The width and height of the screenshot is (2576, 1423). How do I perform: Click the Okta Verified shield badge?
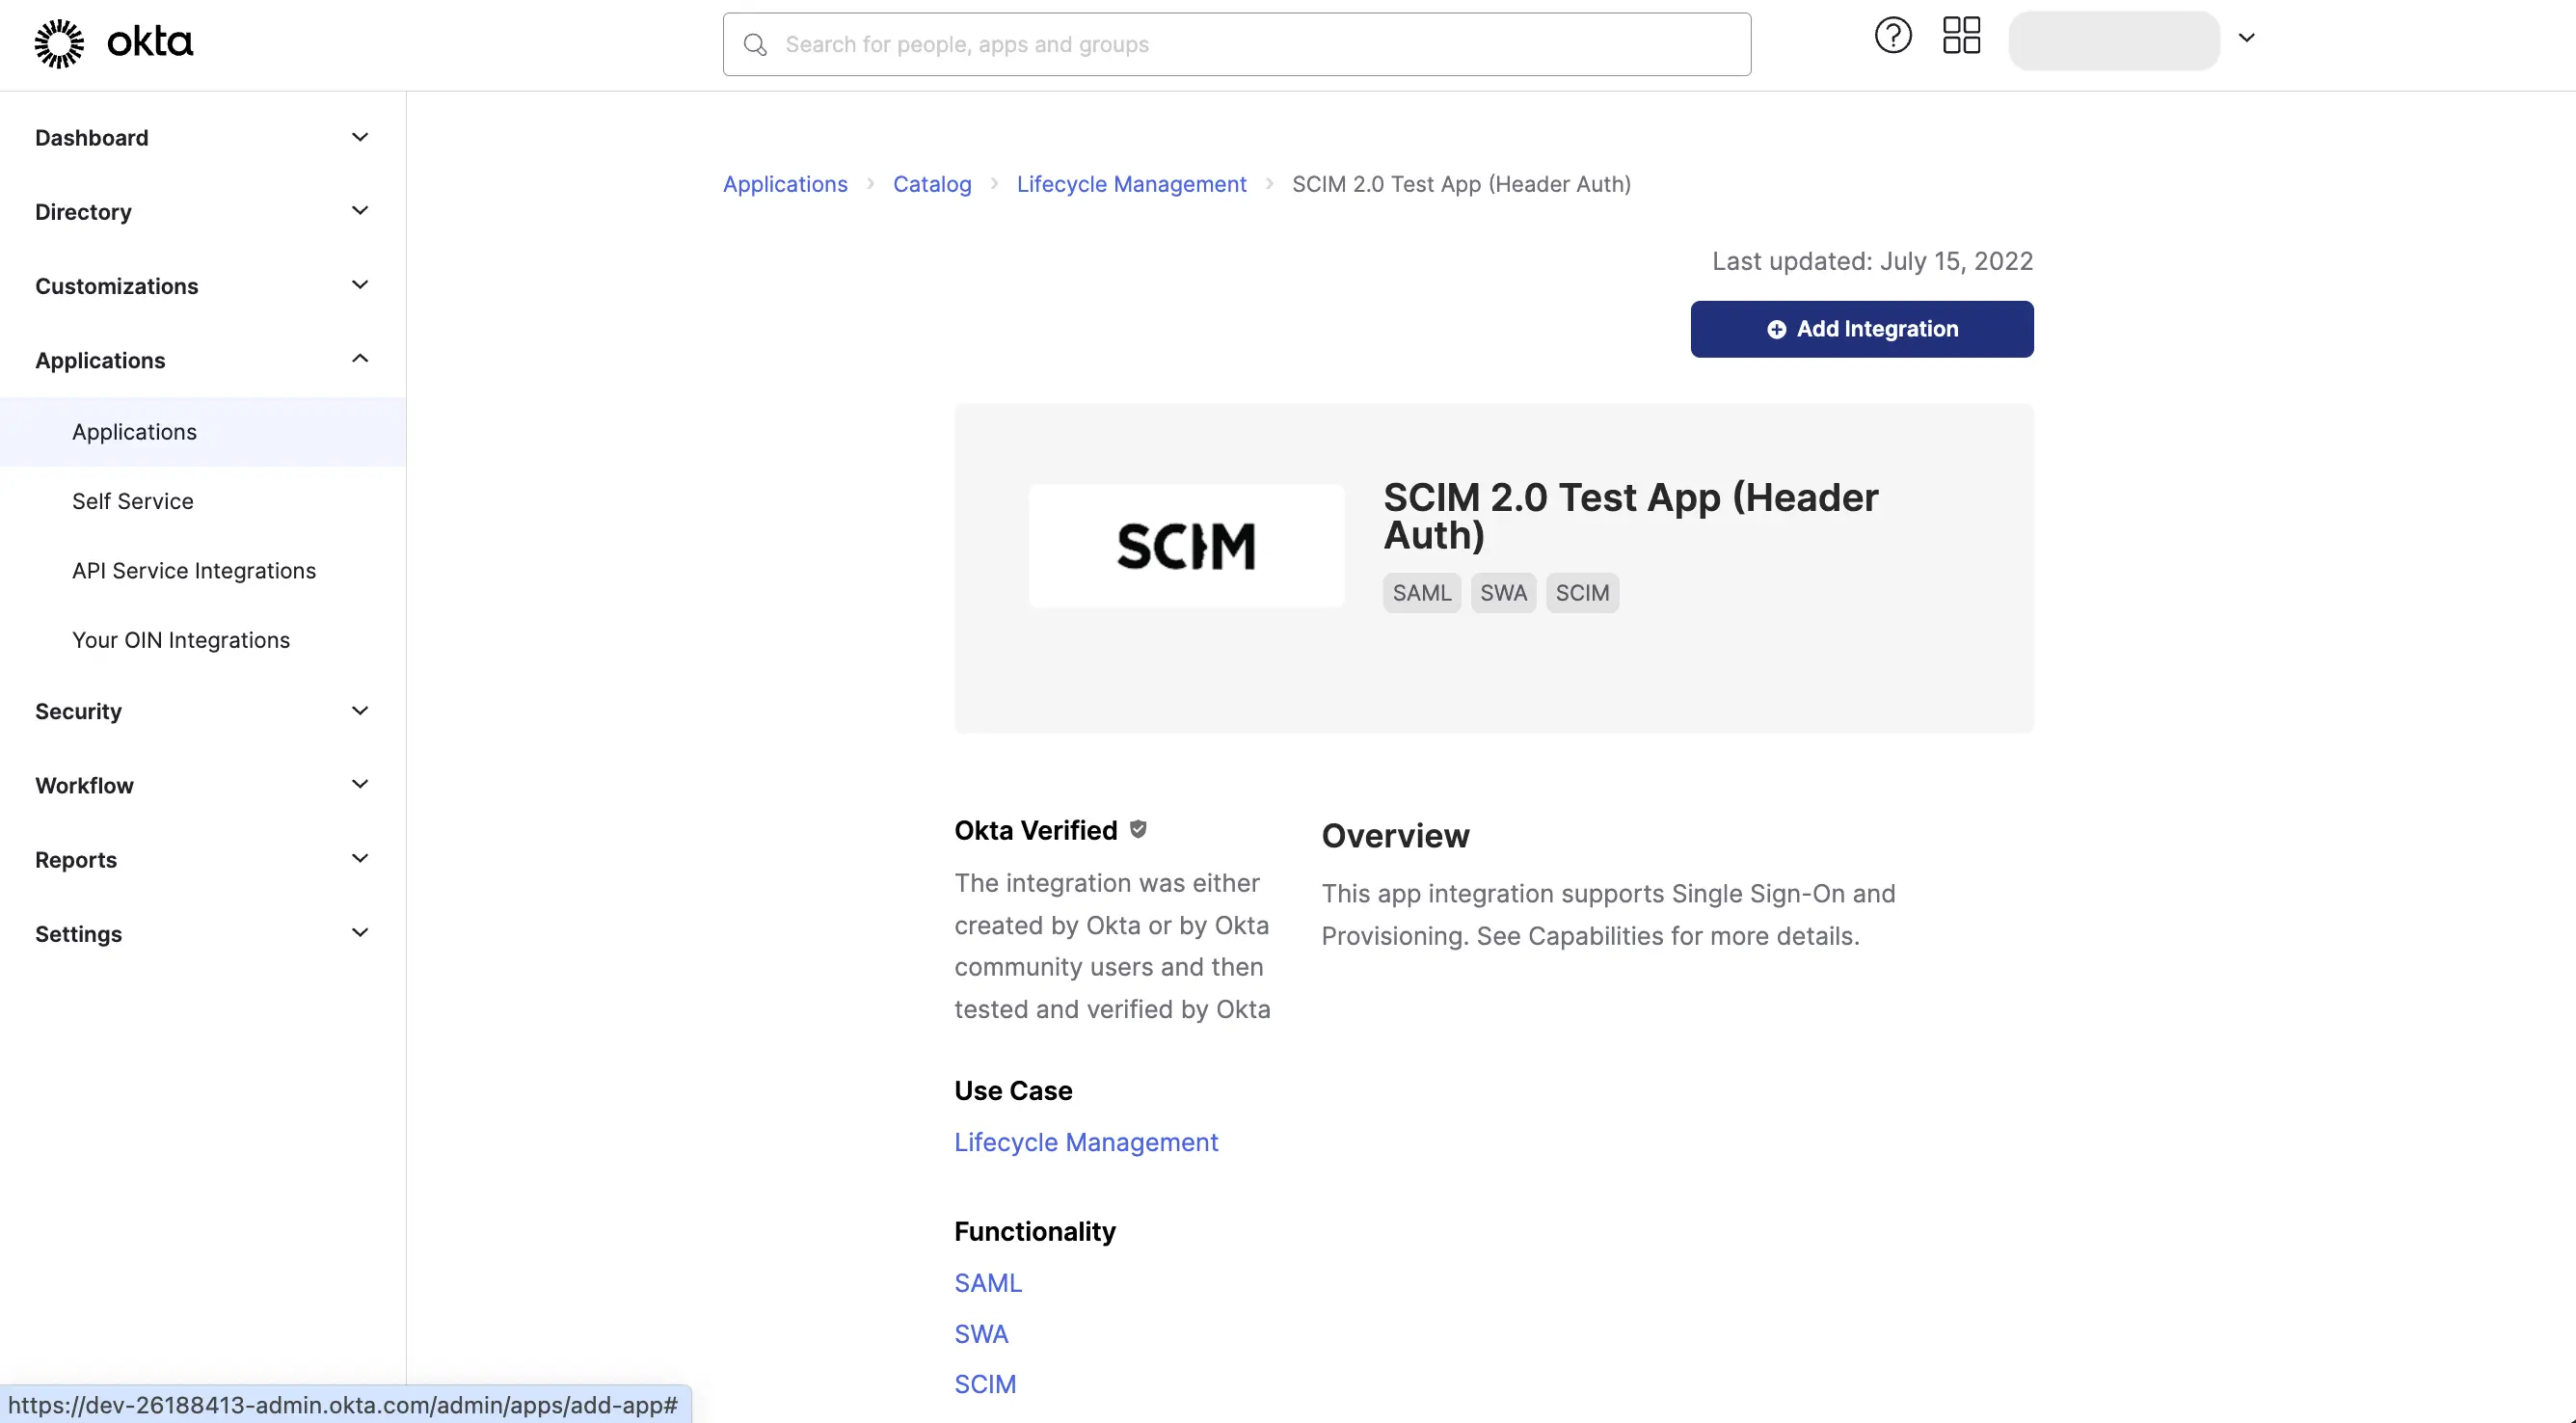point(1137,828)
